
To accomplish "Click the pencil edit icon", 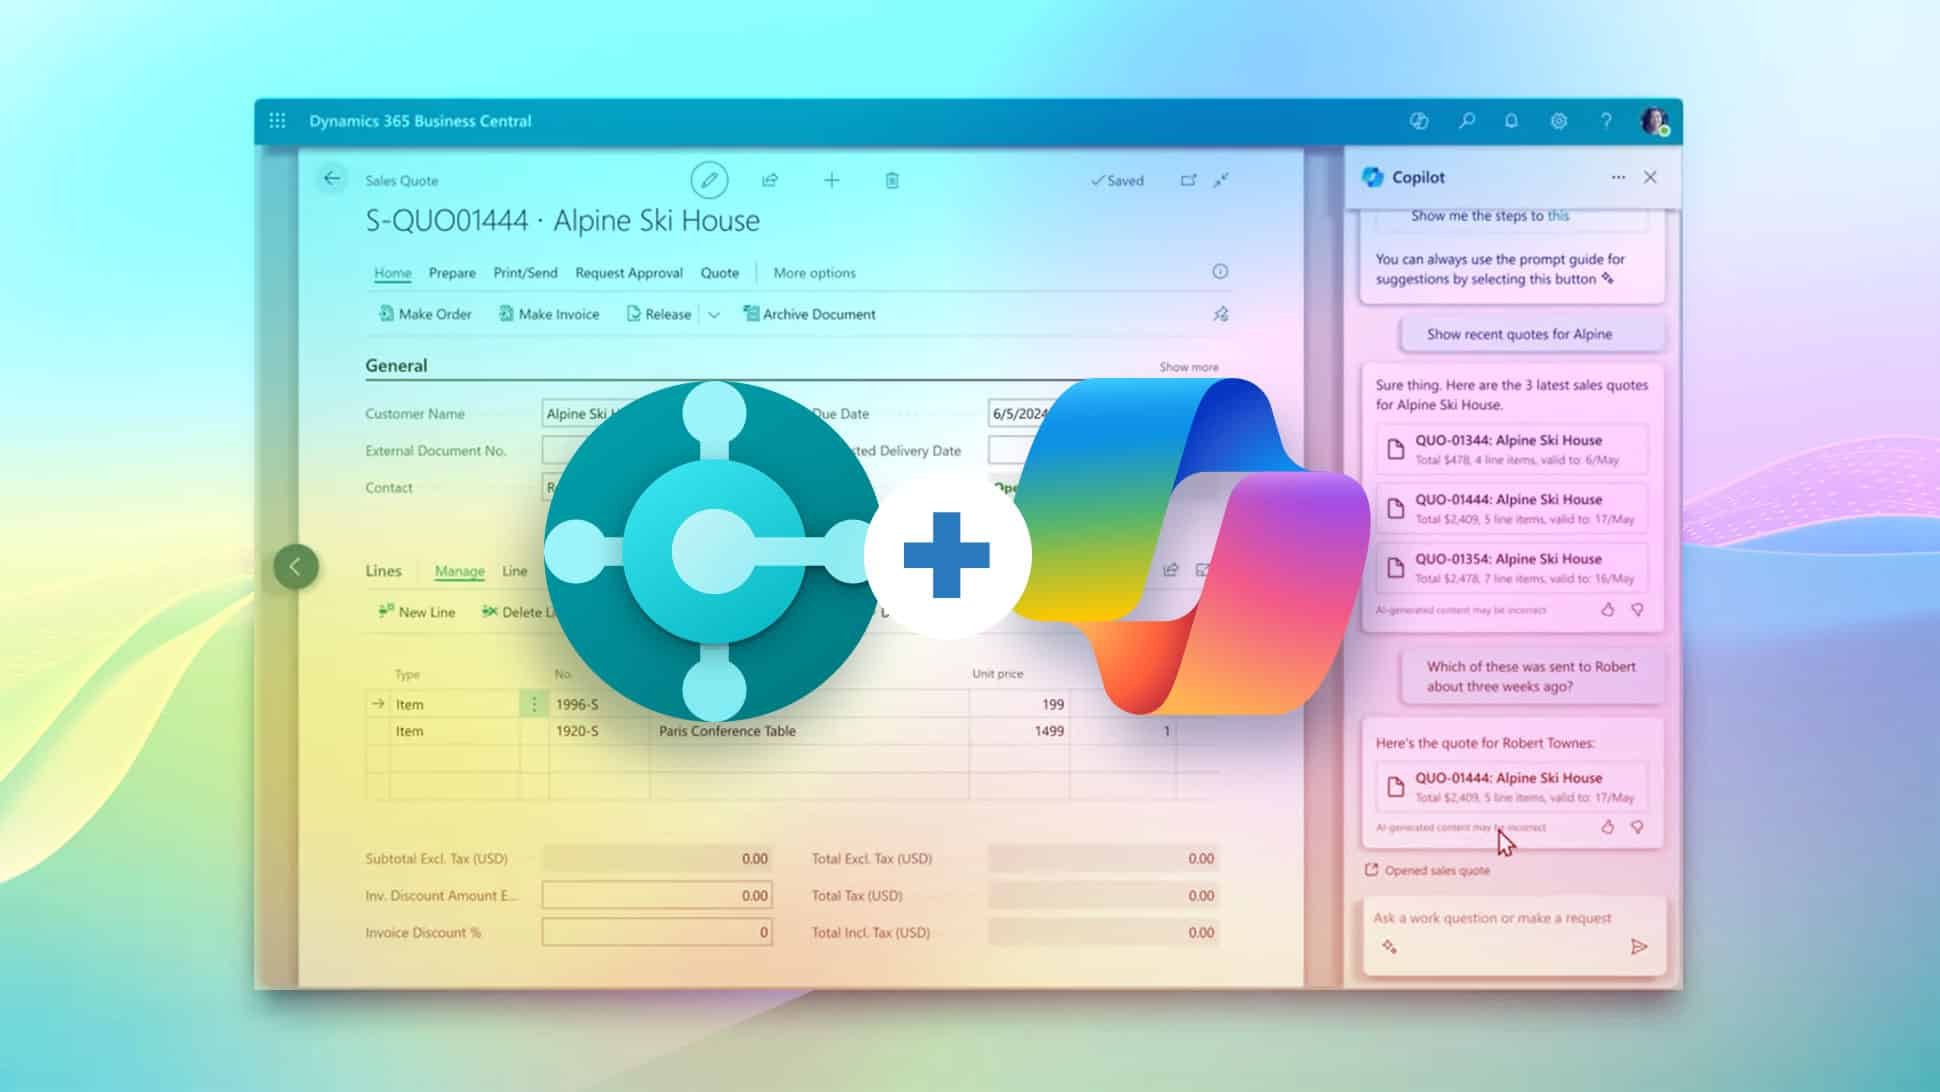I will point(709,180).
